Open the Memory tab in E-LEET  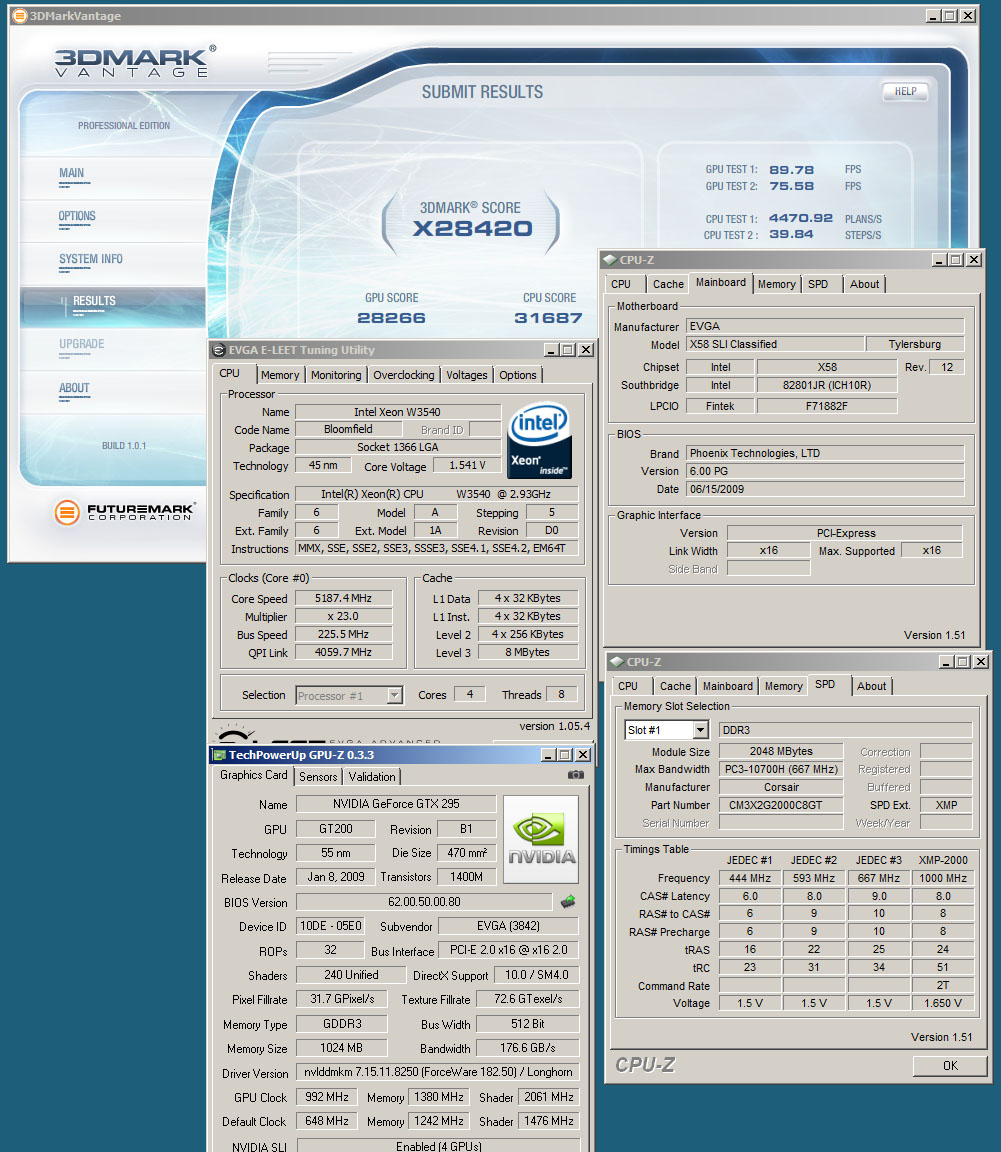[x=280, y=375]
